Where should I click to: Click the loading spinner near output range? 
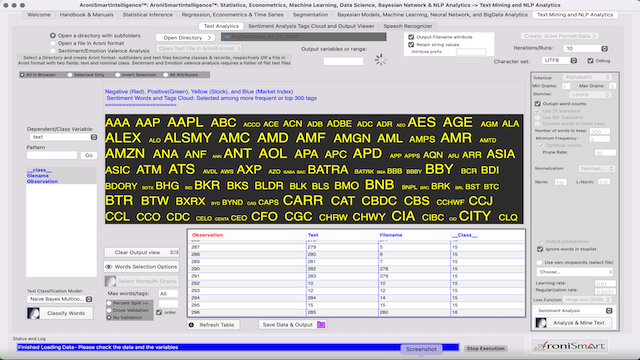380,60
